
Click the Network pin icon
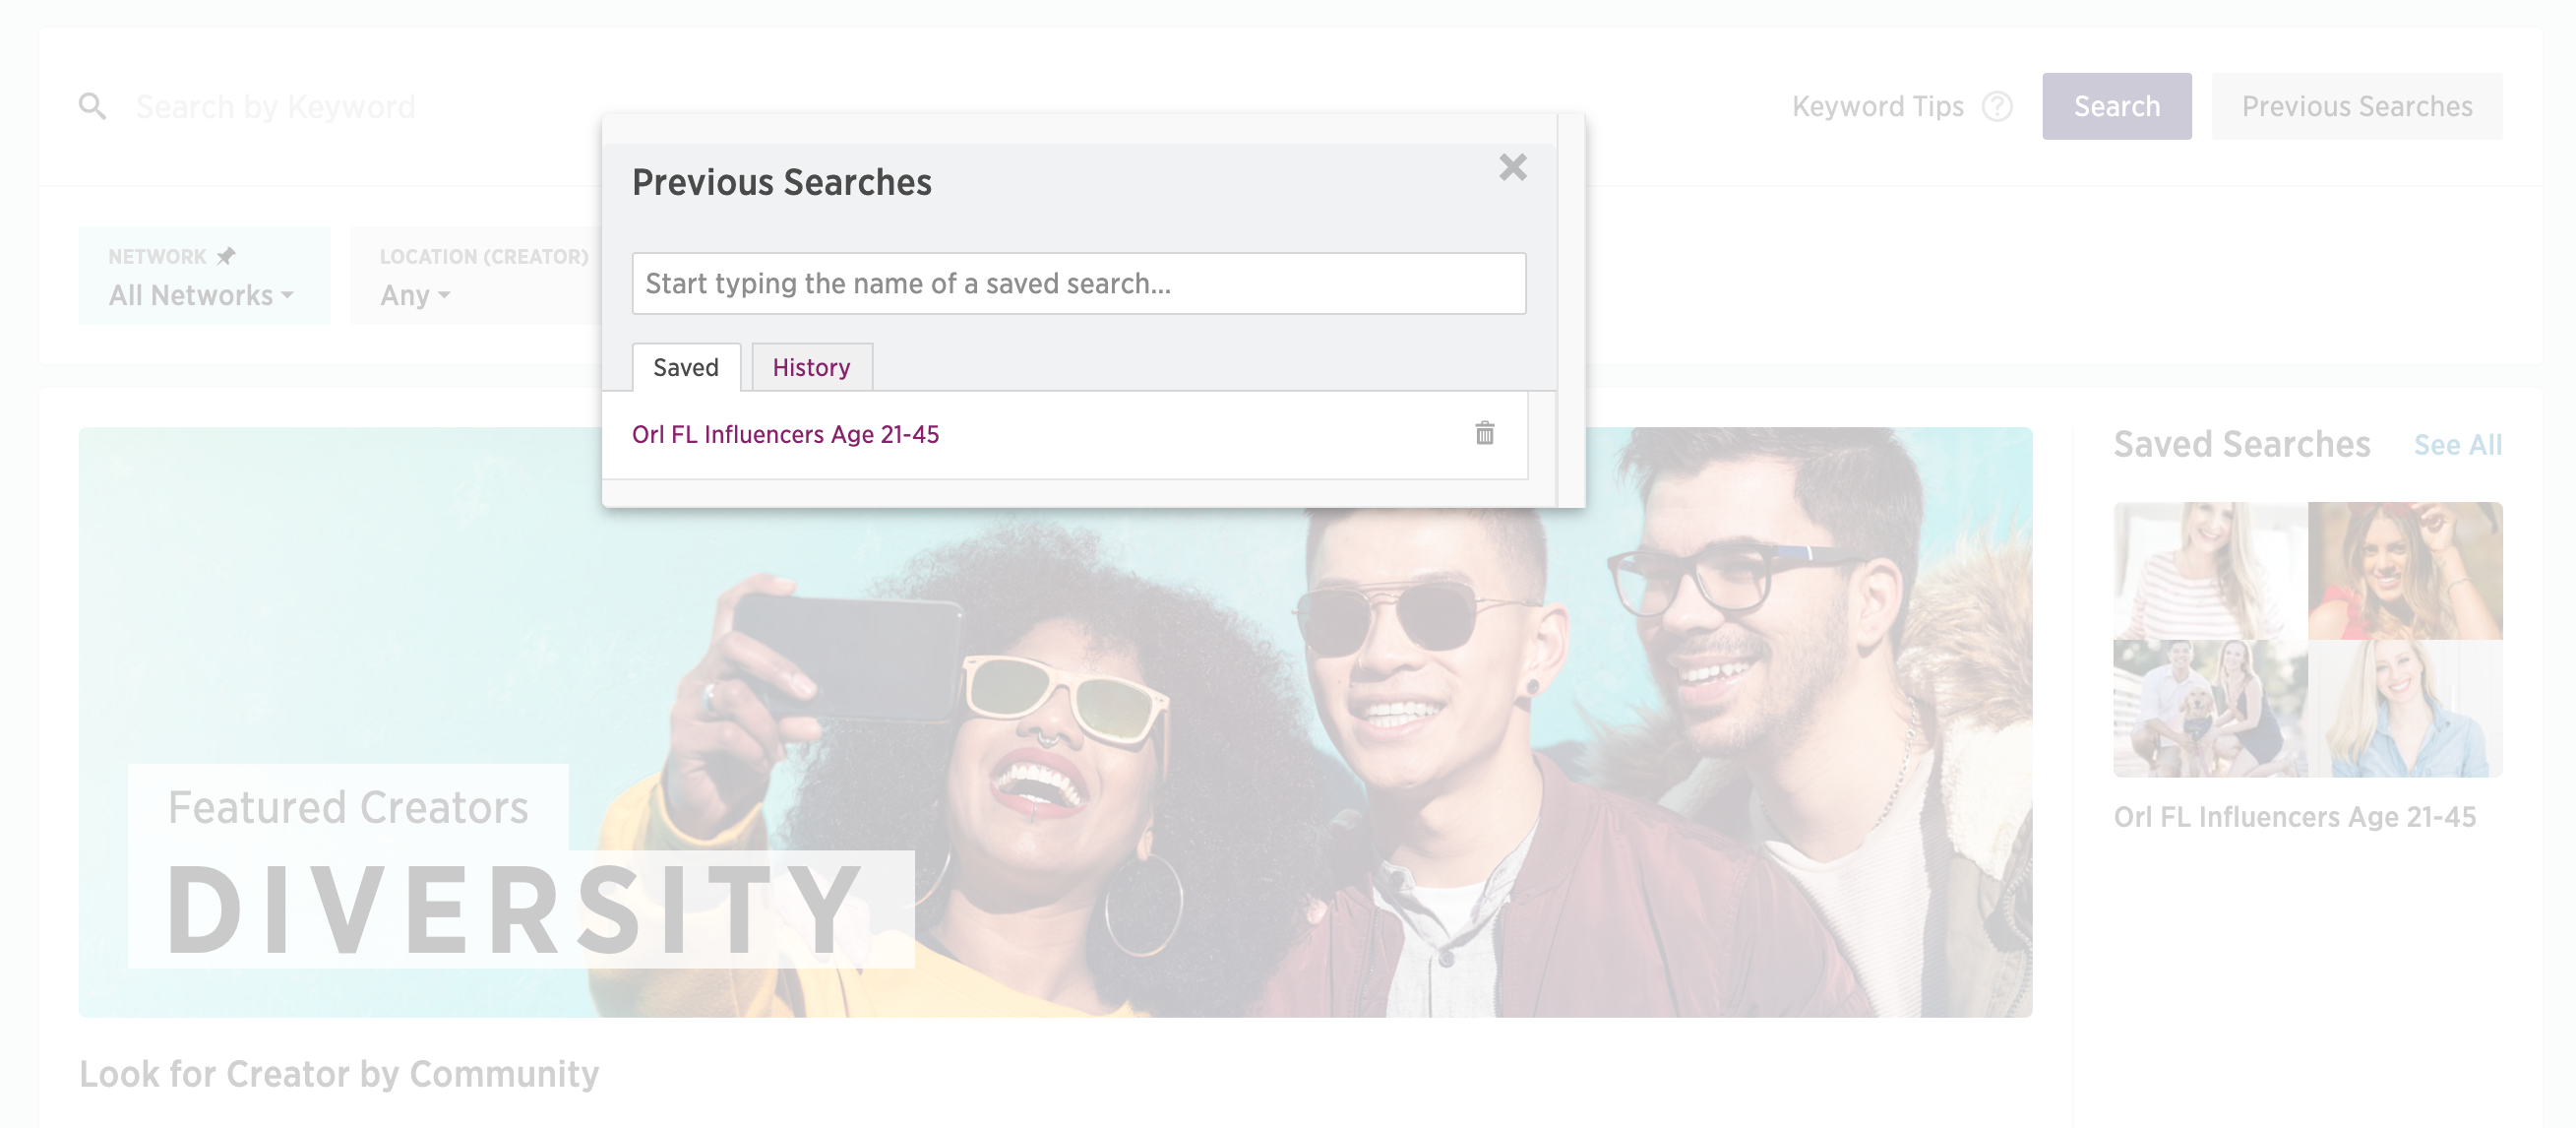pos(226,256)
